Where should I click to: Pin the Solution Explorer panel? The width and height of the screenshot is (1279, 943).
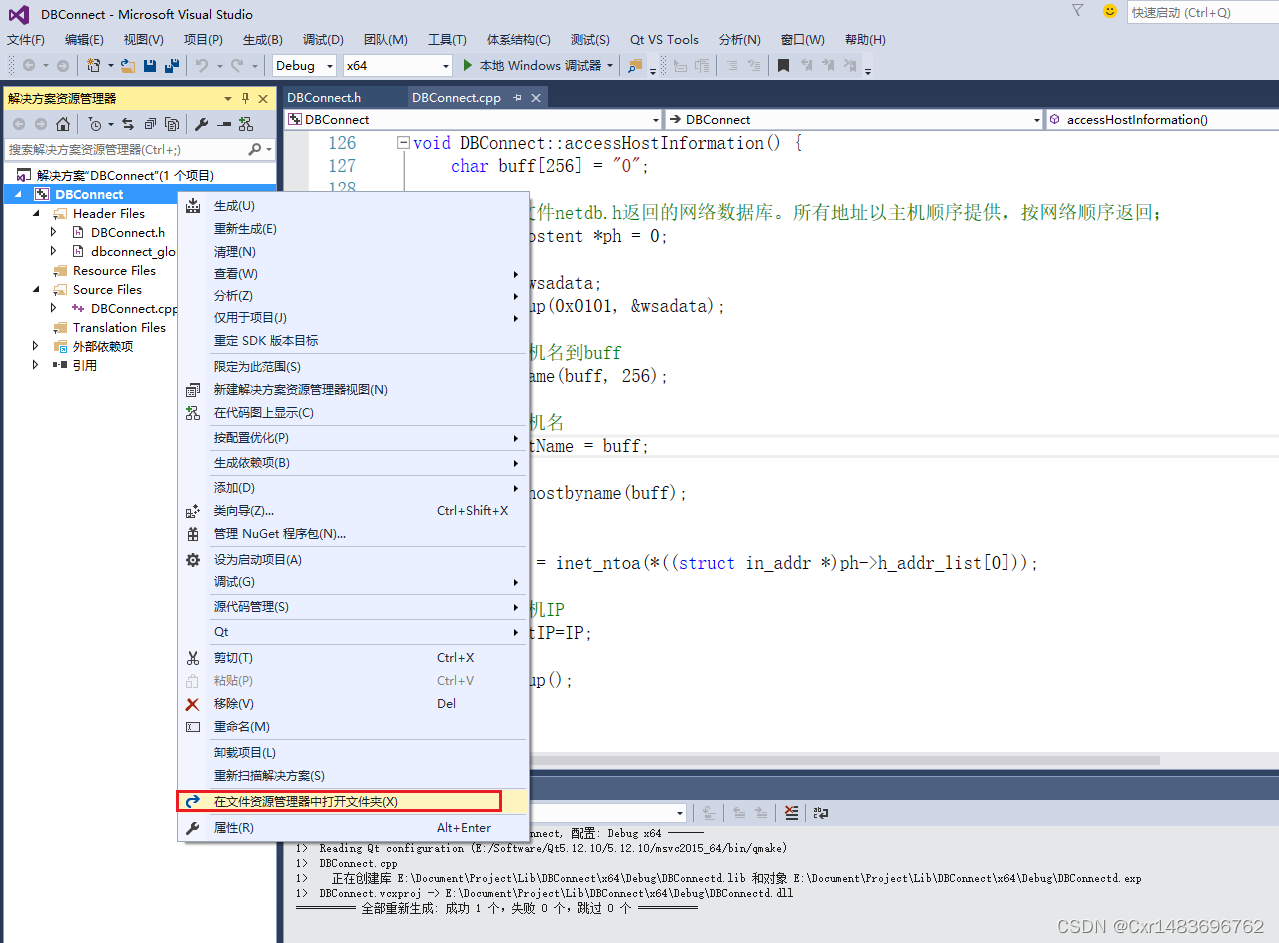[x=245, y=97]
